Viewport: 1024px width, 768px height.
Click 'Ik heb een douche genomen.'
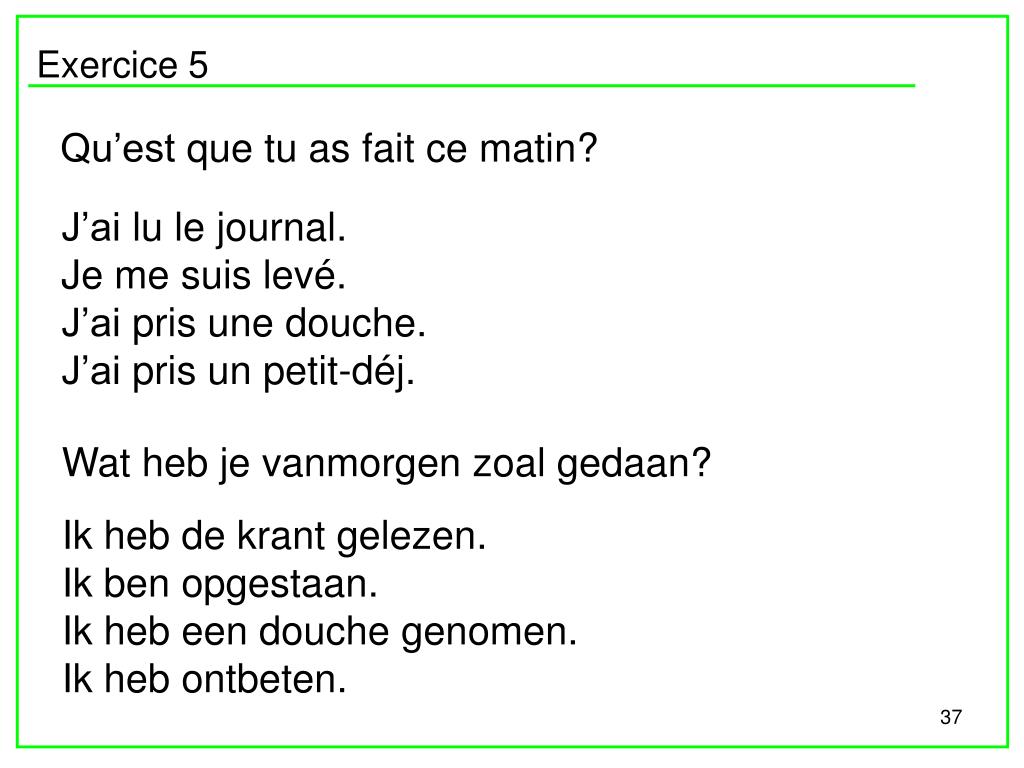(321, 633)
